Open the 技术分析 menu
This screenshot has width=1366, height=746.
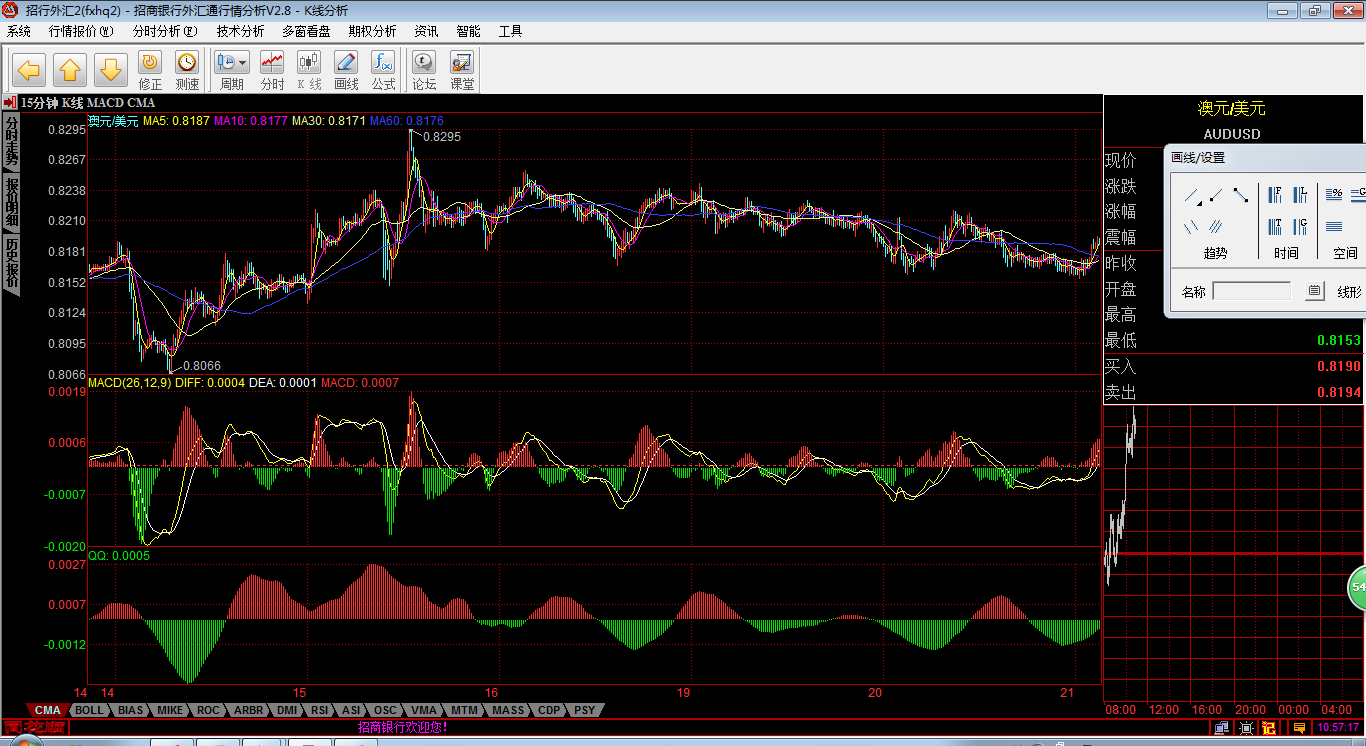click(x=240, y=31)
